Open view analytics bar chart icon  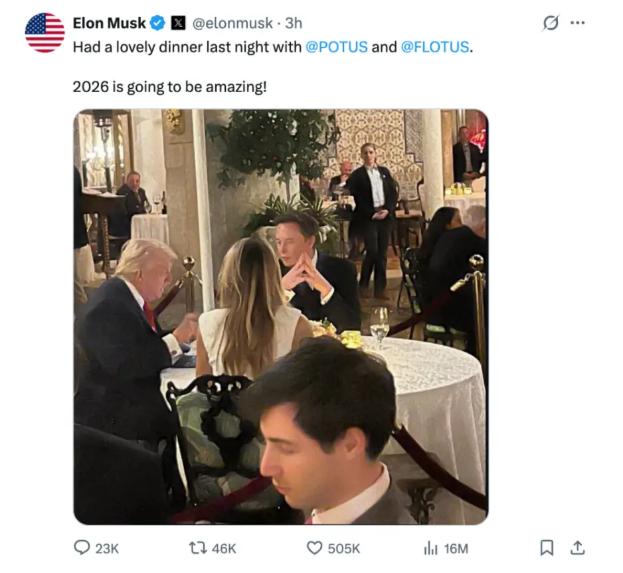tap(430, 548)
